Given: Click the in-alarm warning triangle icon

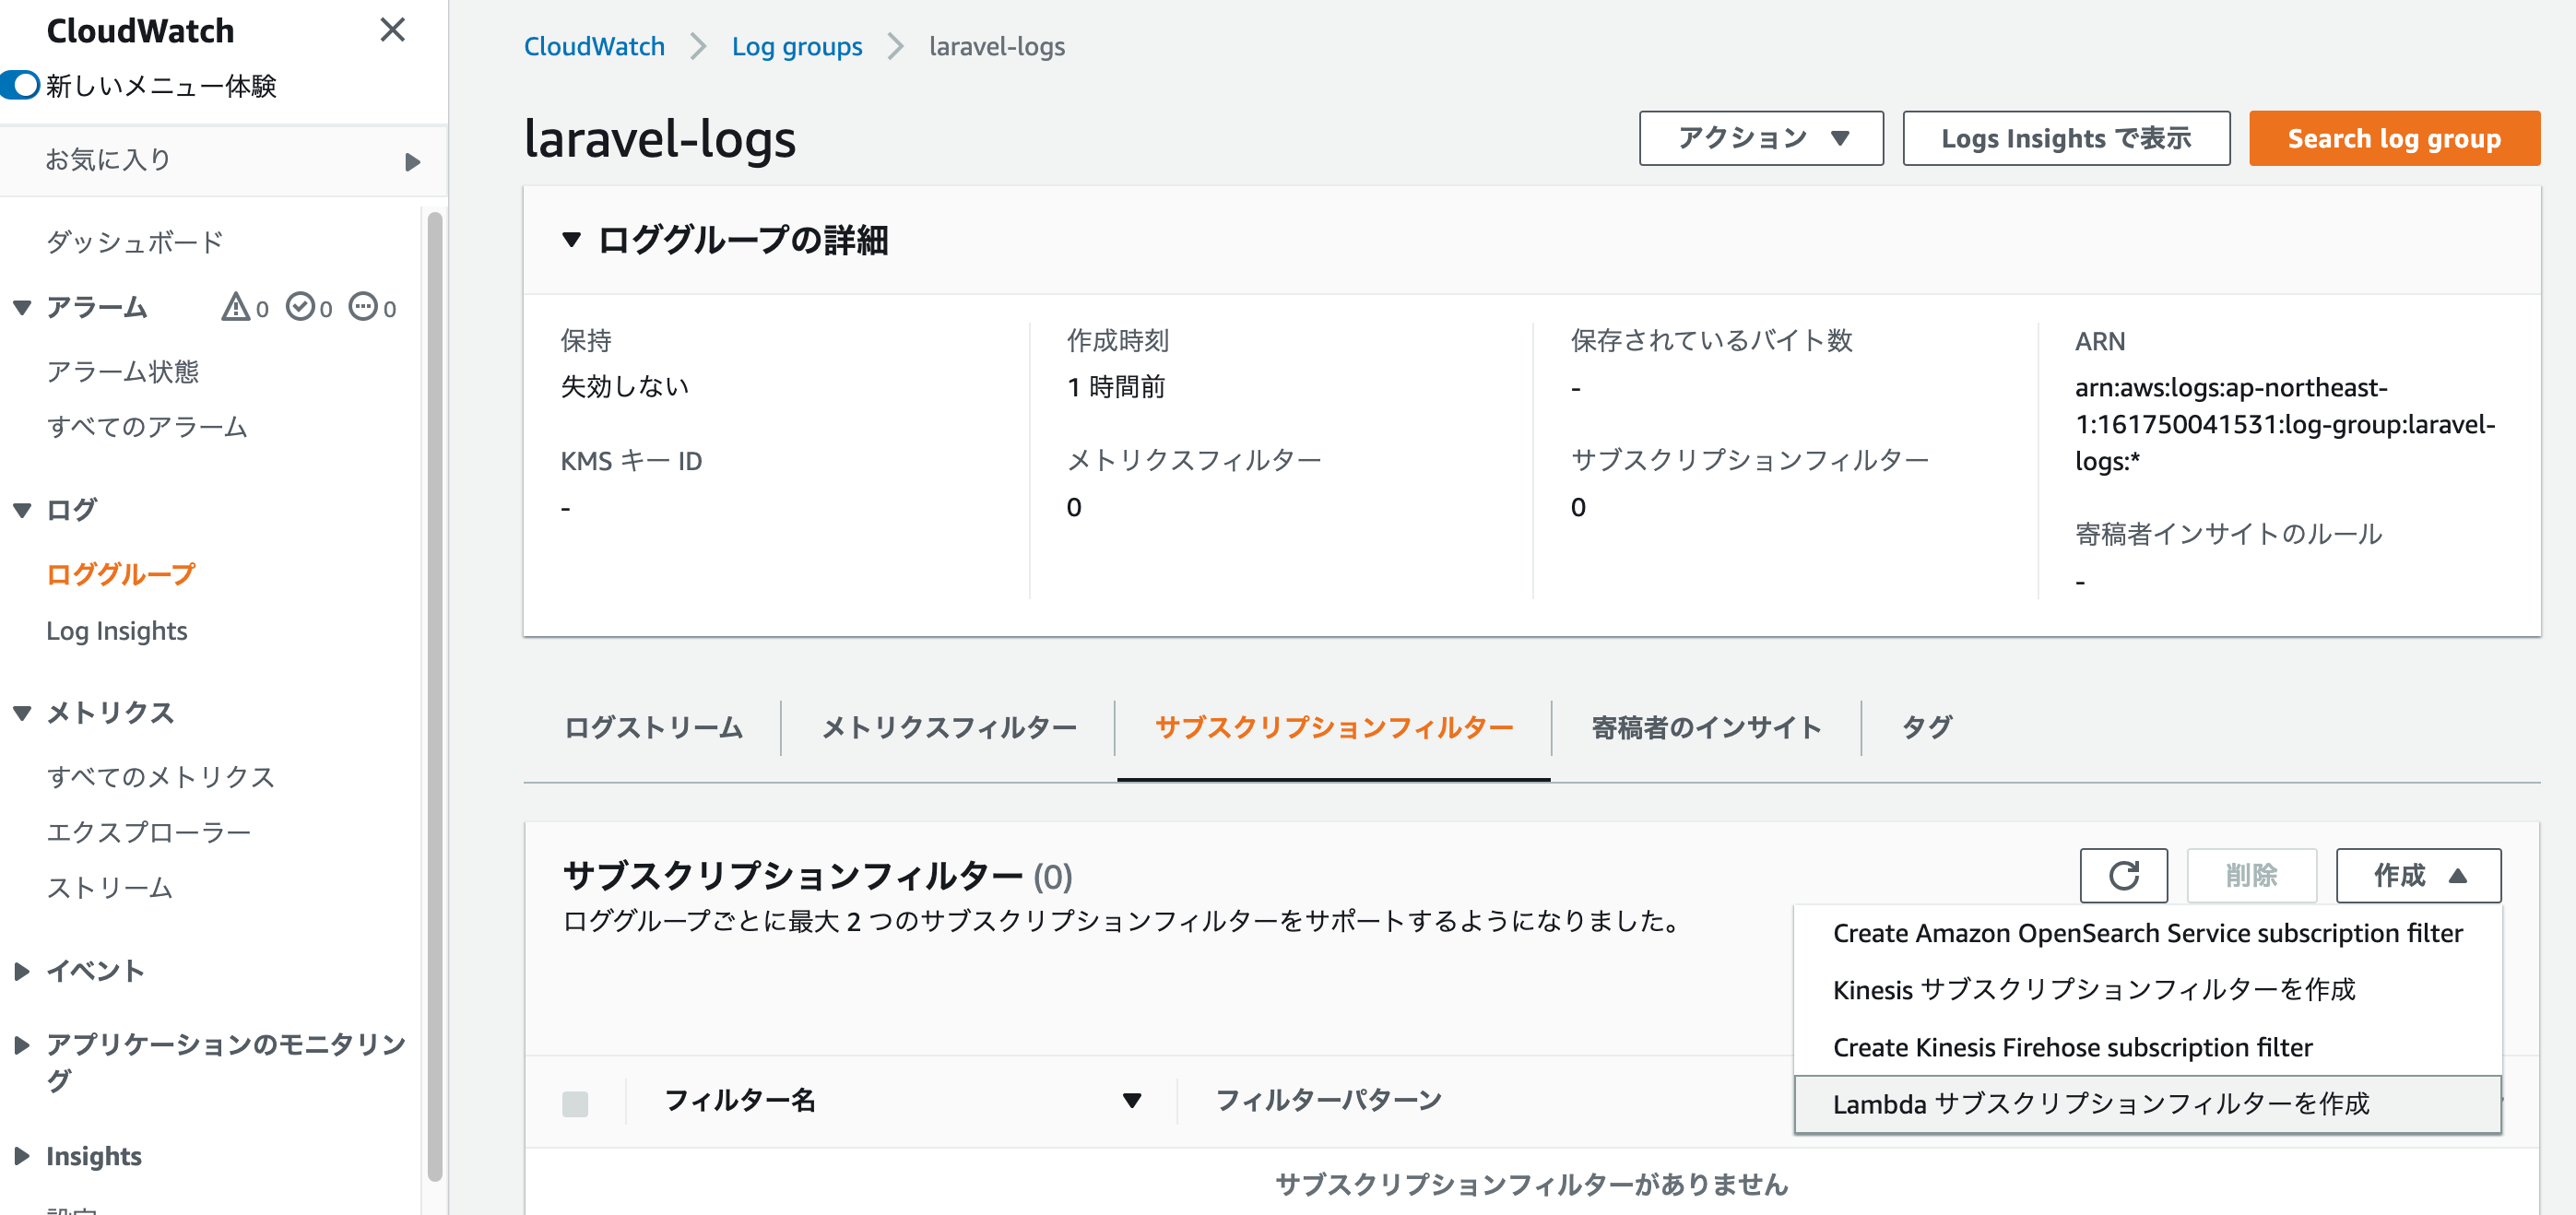Looking at the screenshot, I should pos(235,307).
